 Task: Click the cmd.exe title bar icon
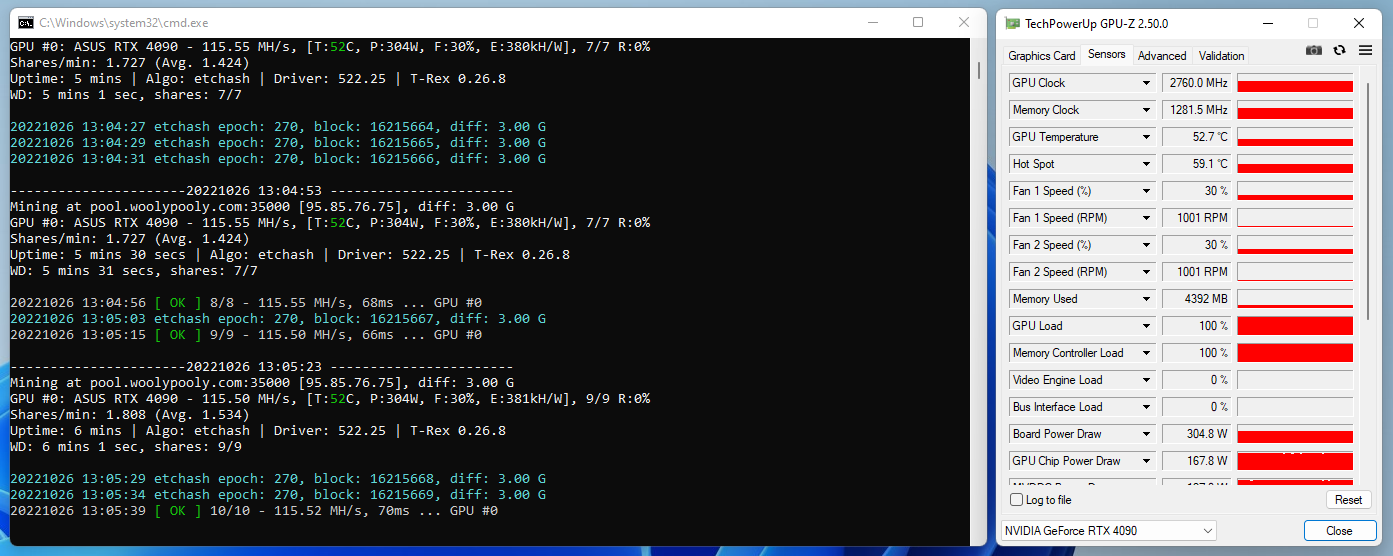pos(26,22)
